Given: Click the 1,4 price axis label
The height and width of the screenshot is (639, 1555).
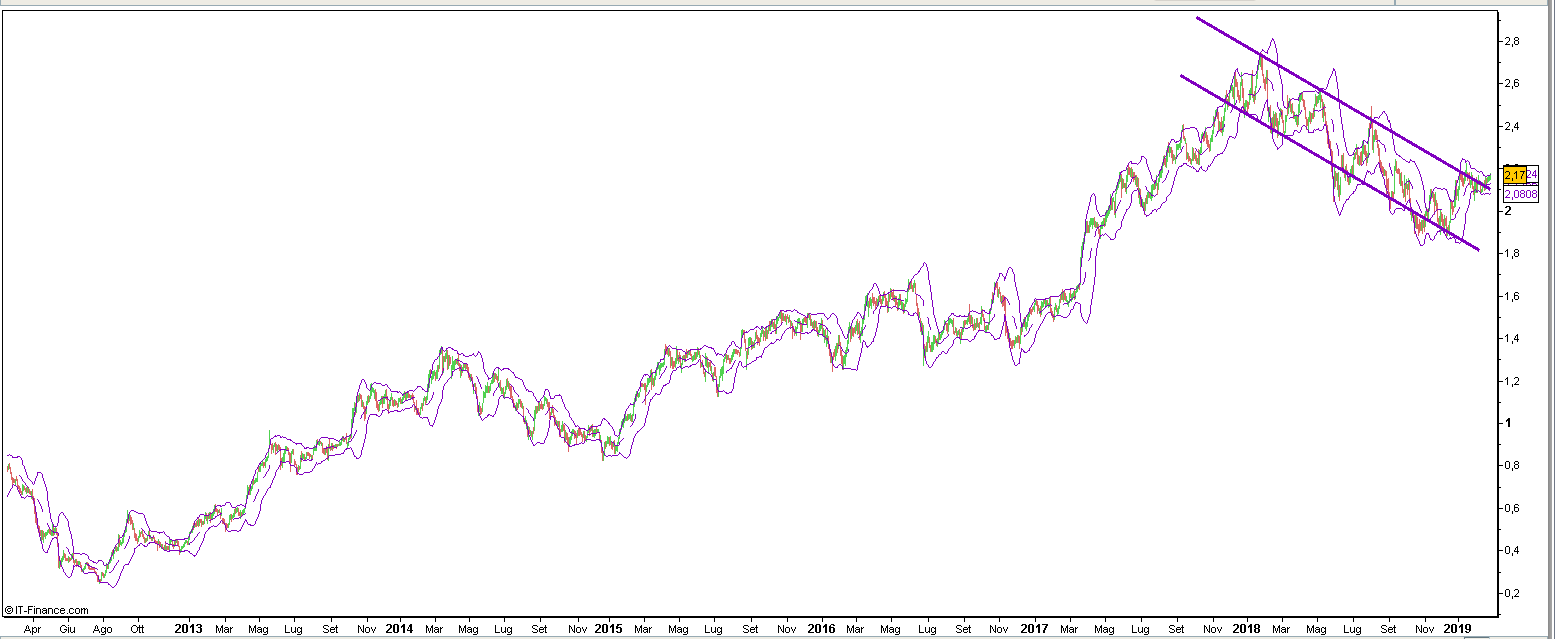Looking at the screenshot, I should coord(1512,338).
